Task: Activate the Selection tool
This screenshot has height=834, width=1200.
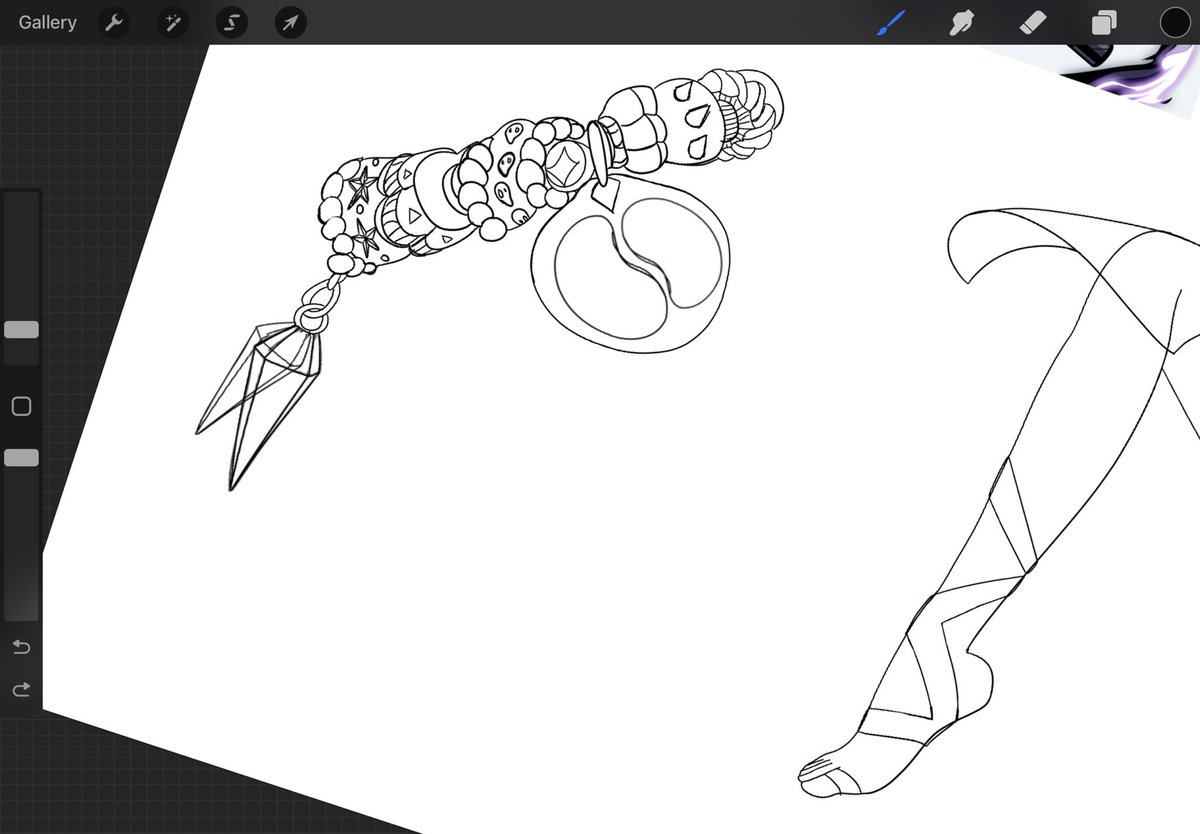Action: point(232,22)
